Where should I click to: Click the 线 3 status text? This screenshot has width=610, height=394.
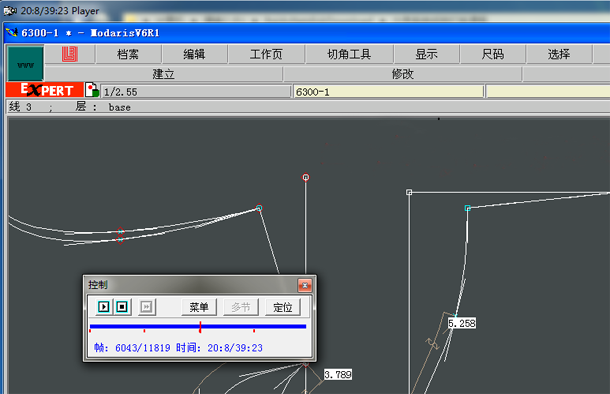click(x=20, y=107)
